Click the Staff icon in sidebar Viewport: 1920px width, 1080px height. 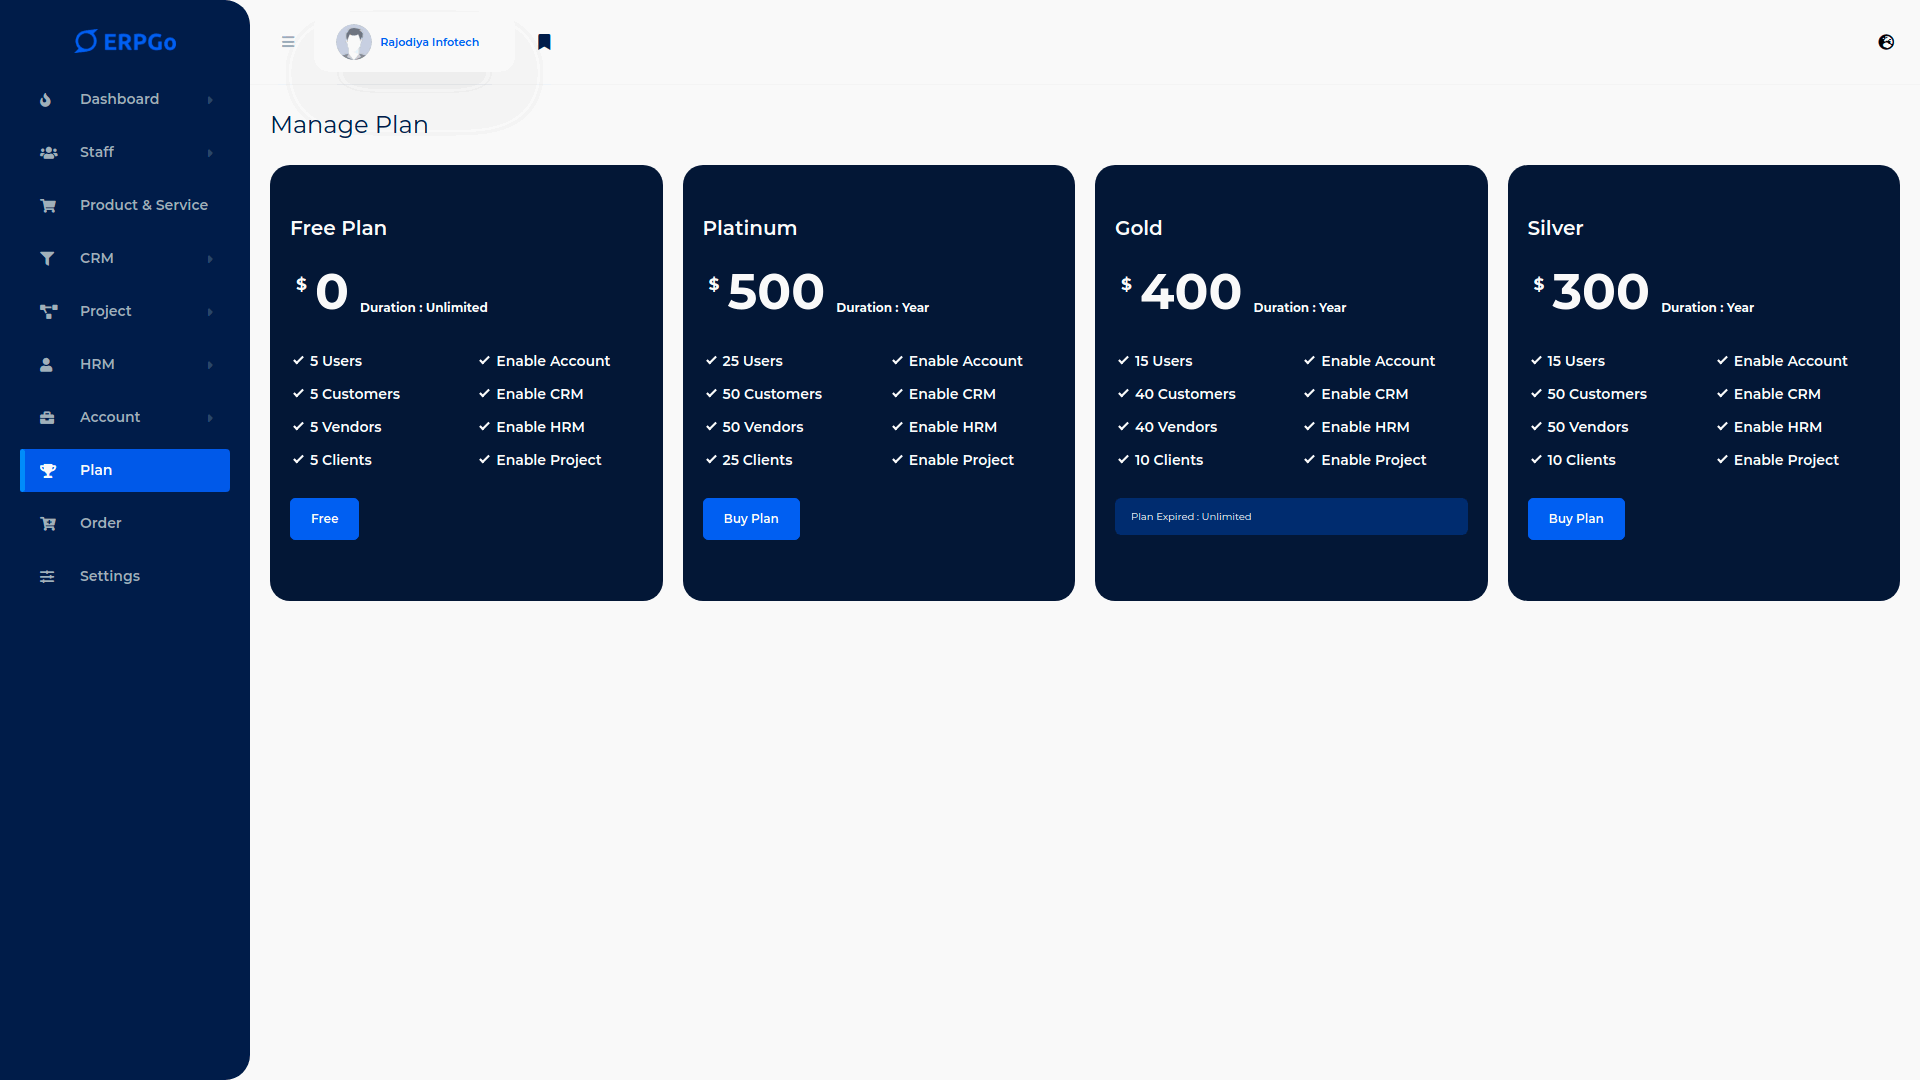(x=49, y=152)
